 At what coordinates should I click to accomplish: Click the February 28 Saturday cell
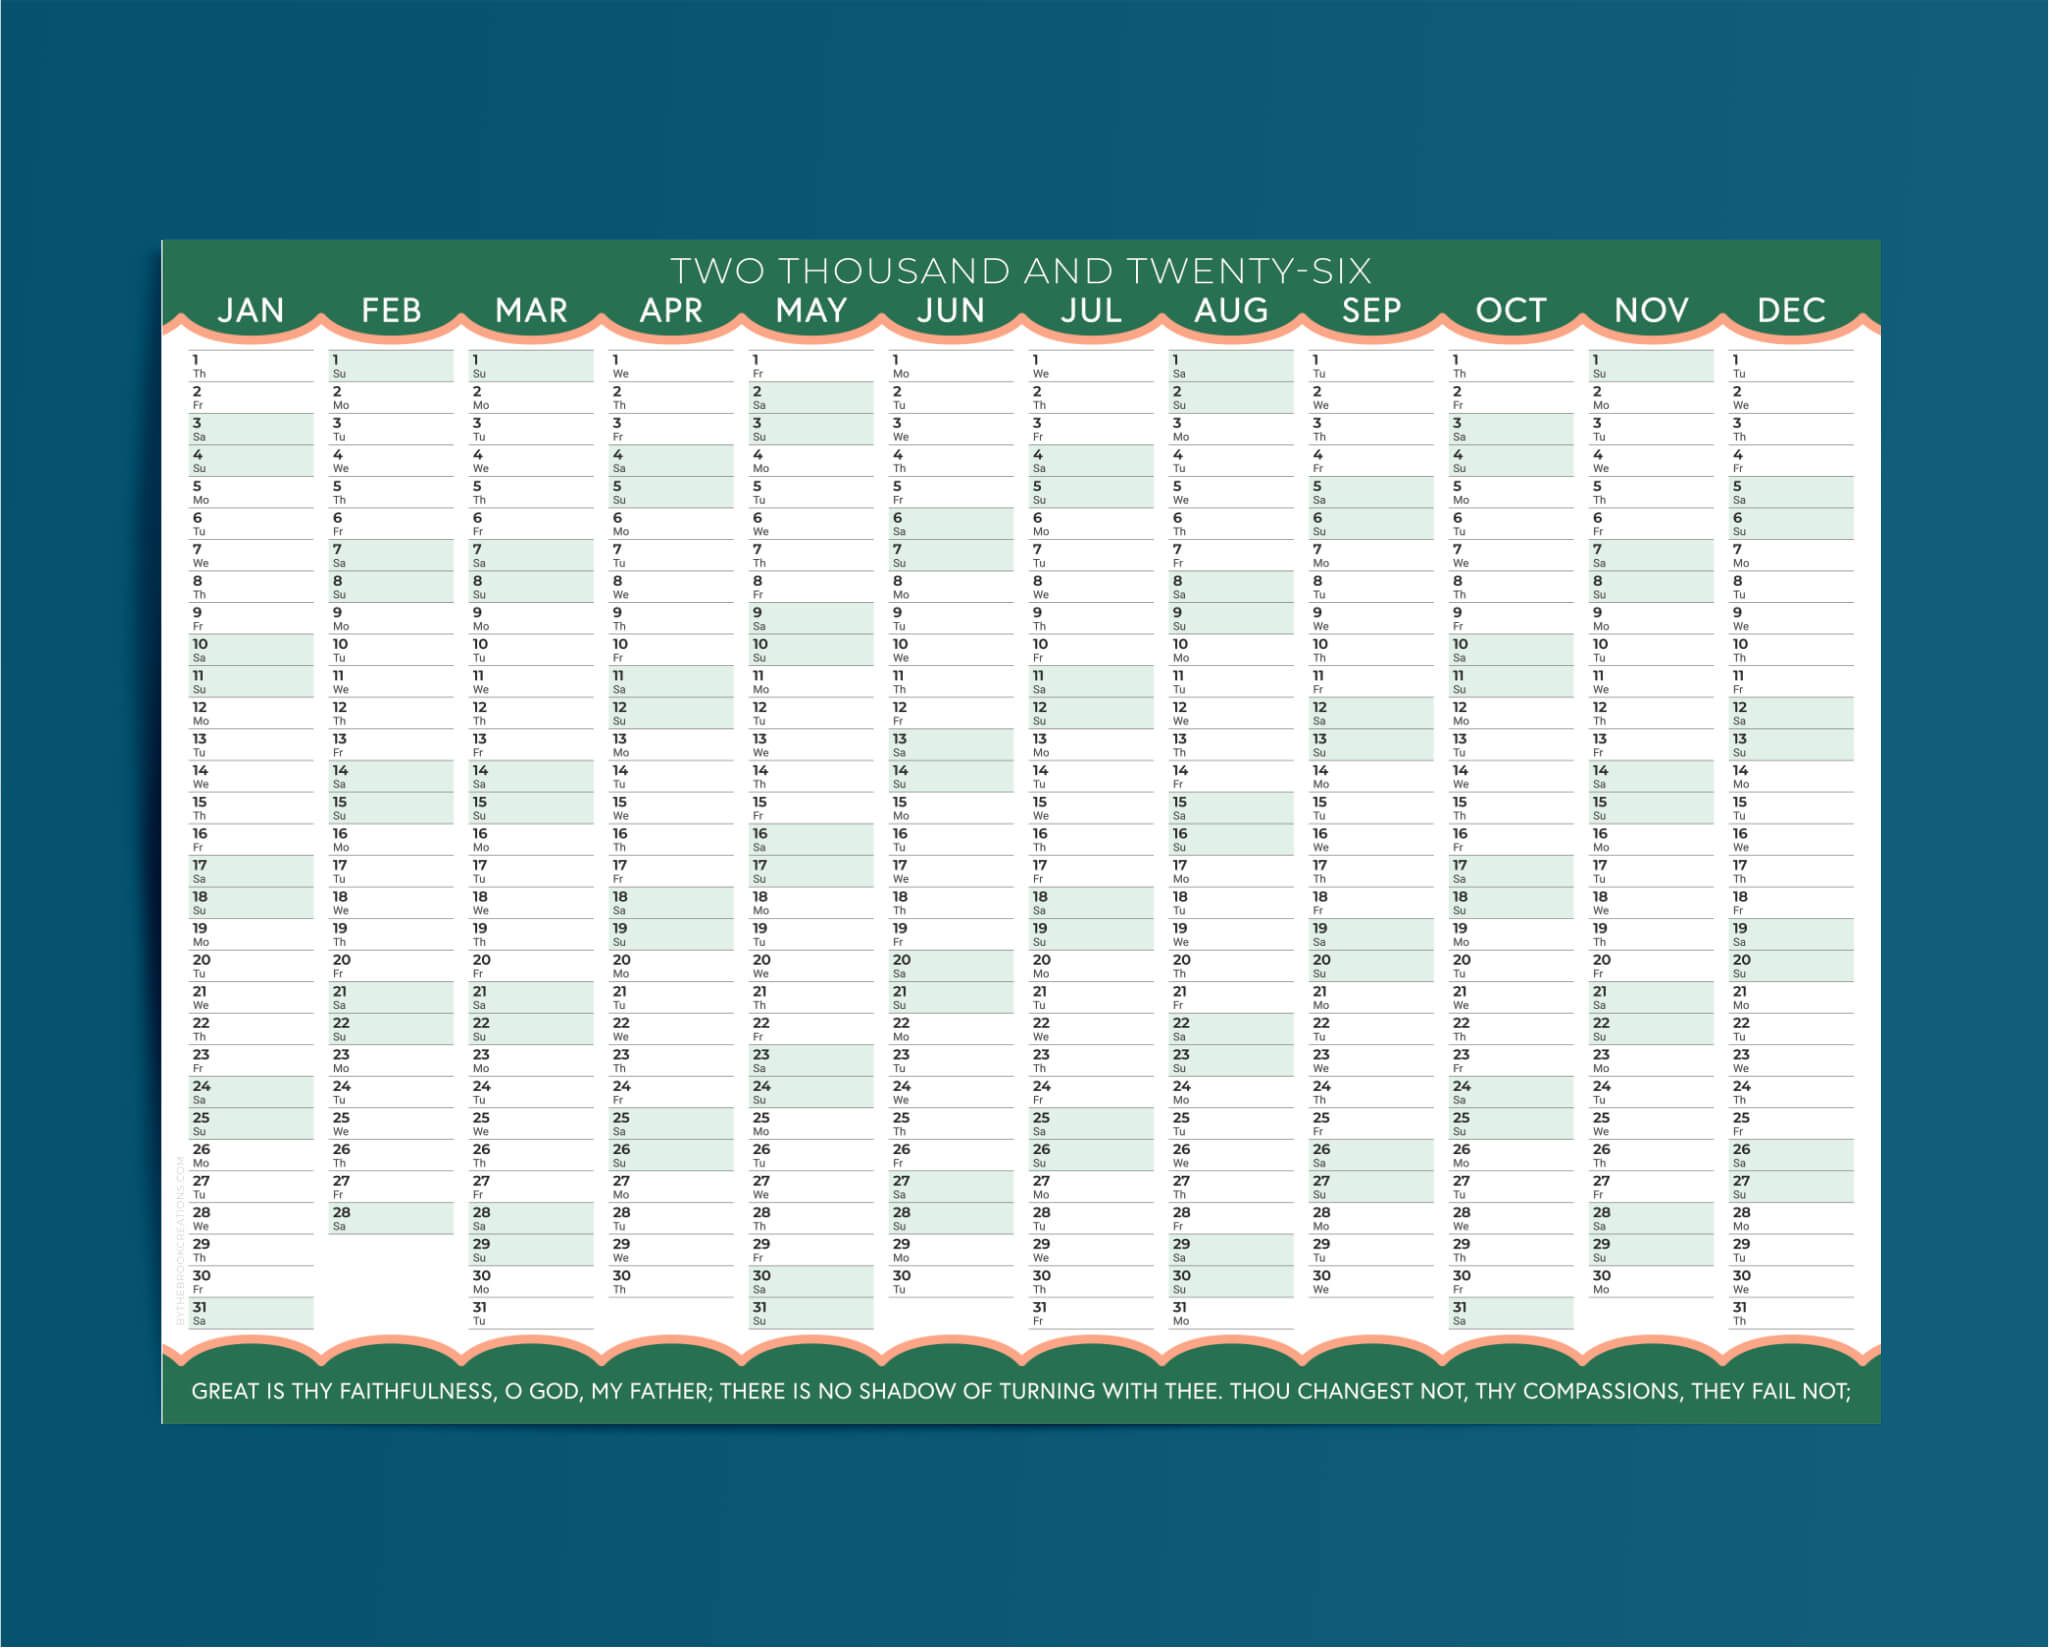(x=391, y=1219)
